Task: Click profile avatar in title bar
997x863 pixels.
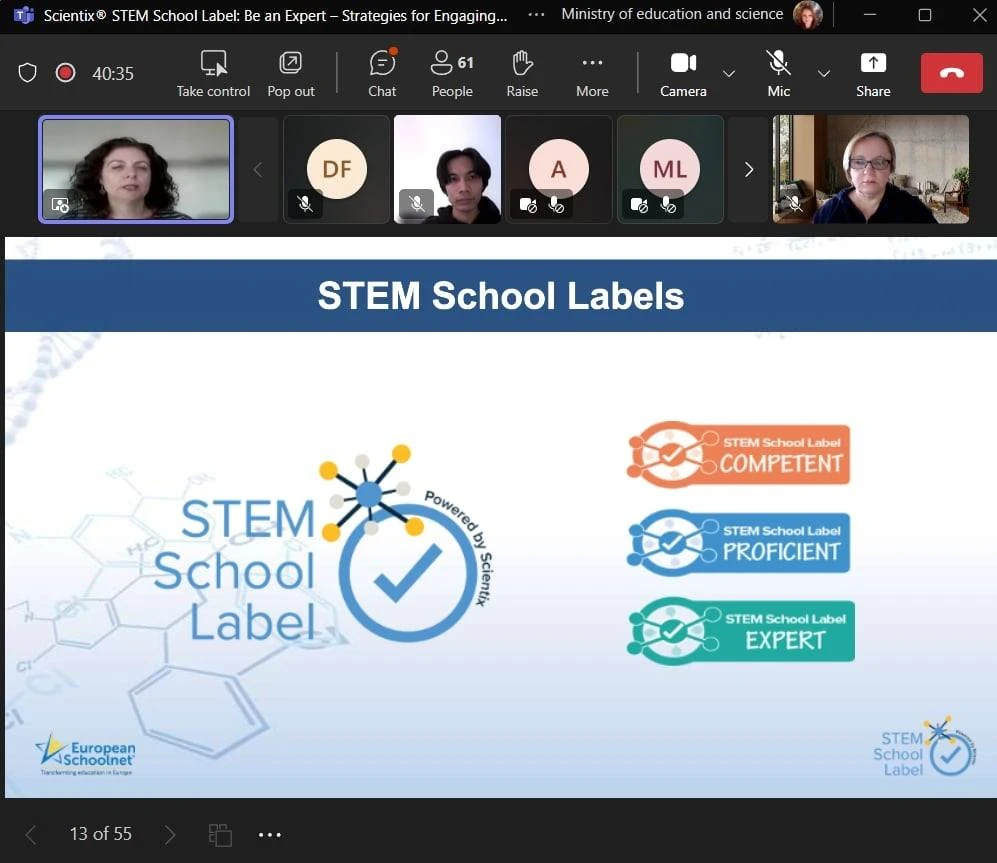Action: 808,15
